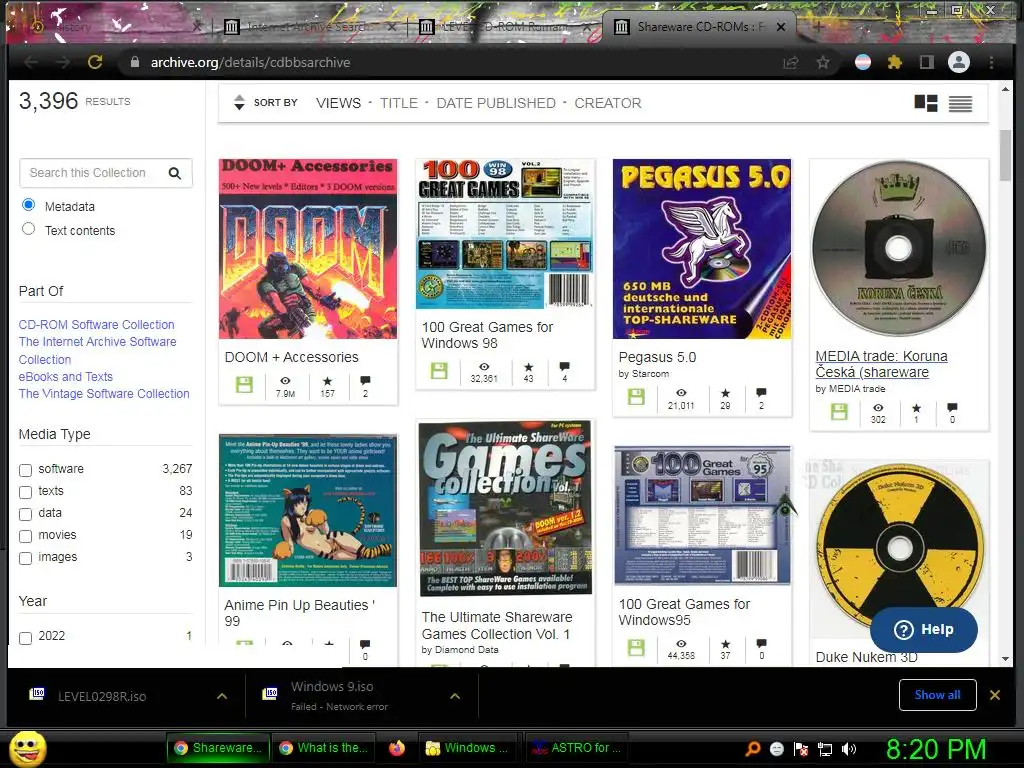Viewport: 1024px width, 768px height.
Task: Switch to the 'What is the...' taskbar window
Action: (x=325, y=748)
